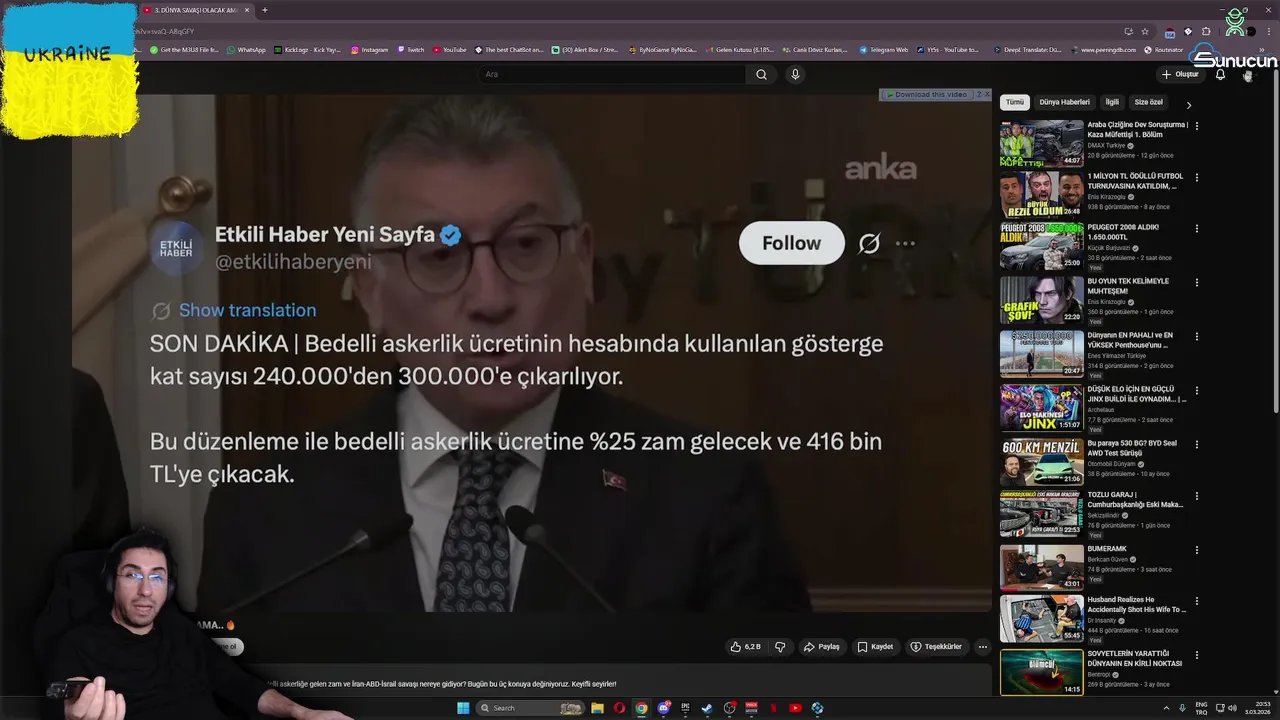This screenshot has height=720, width=1280.
Task: Open Epic Games launcher on taskbar
Action: tap(685, 708)
